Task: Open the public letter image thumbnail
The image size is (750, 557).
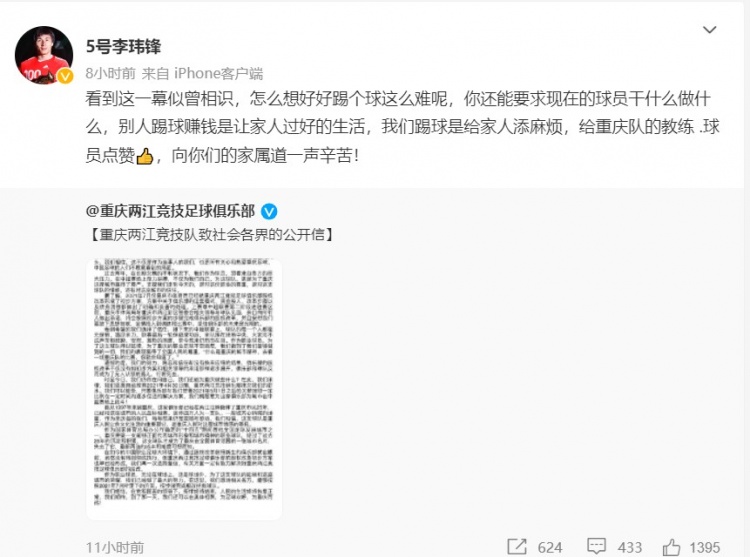Action: point(184,389)
